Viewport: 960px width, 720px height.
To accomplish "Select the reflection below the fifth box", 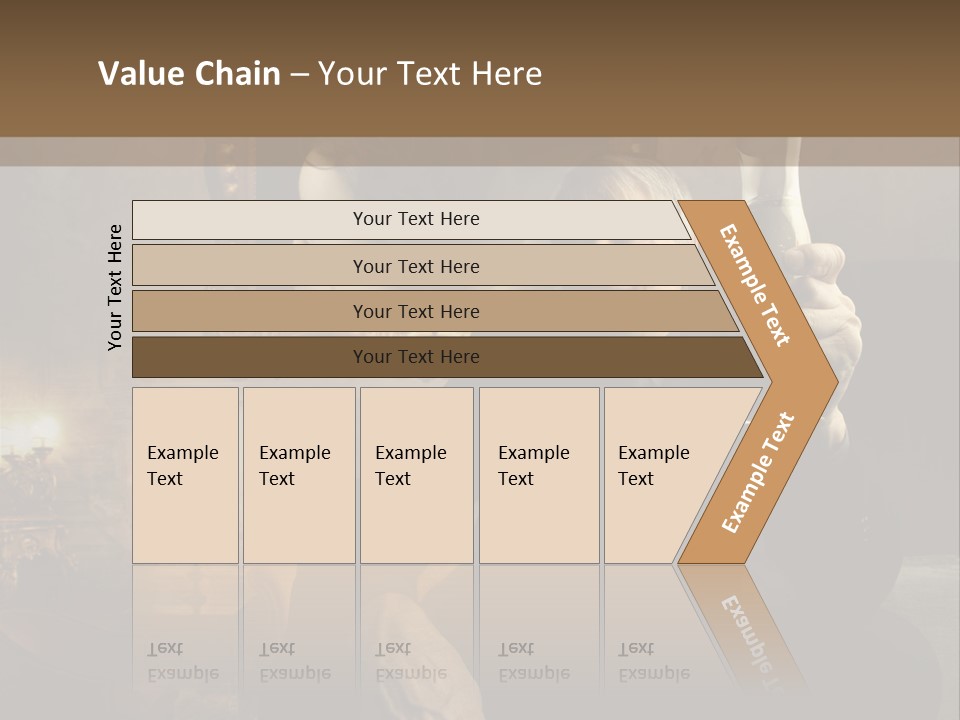I will click(654, 661).
